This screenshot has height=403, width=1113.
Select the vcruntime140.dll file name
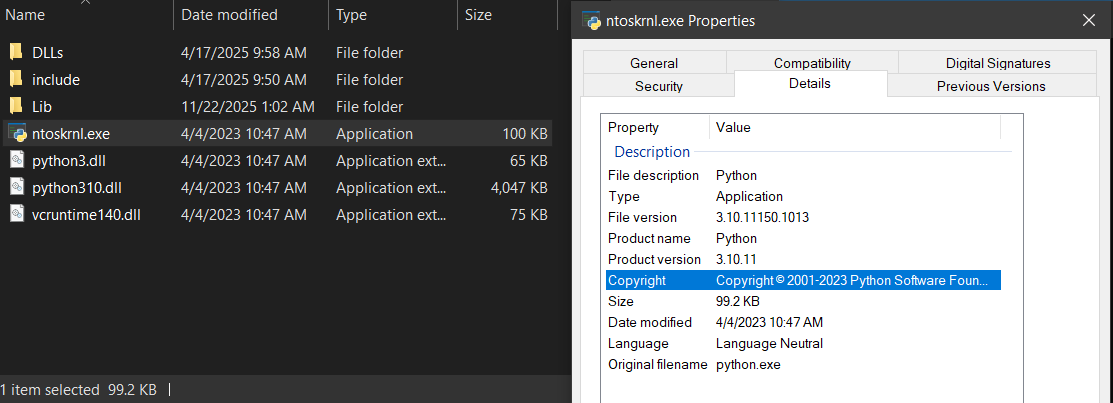tap(86, 214)
